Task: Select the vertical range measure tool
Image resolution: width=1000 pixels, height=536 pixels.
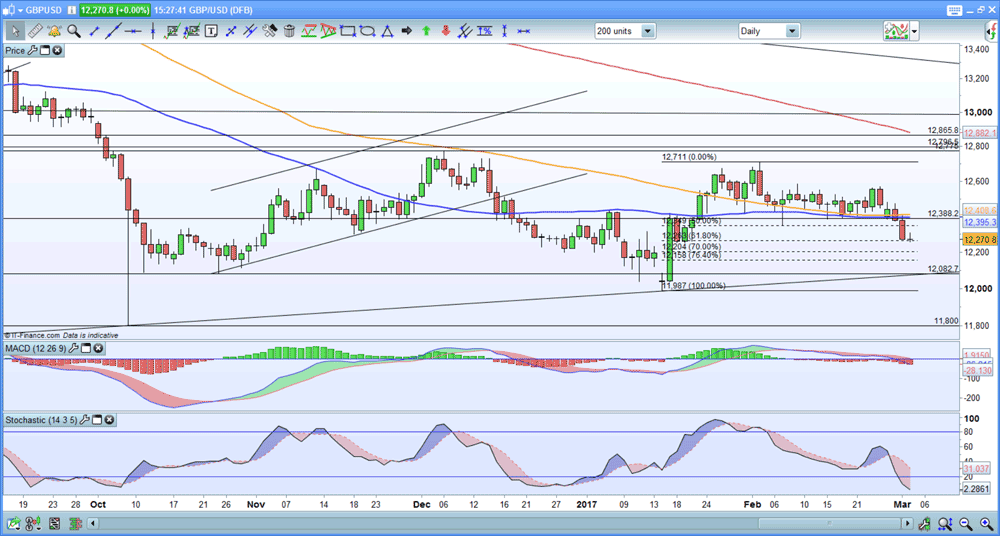Action: pyautogui.click(x=504, y=30)
